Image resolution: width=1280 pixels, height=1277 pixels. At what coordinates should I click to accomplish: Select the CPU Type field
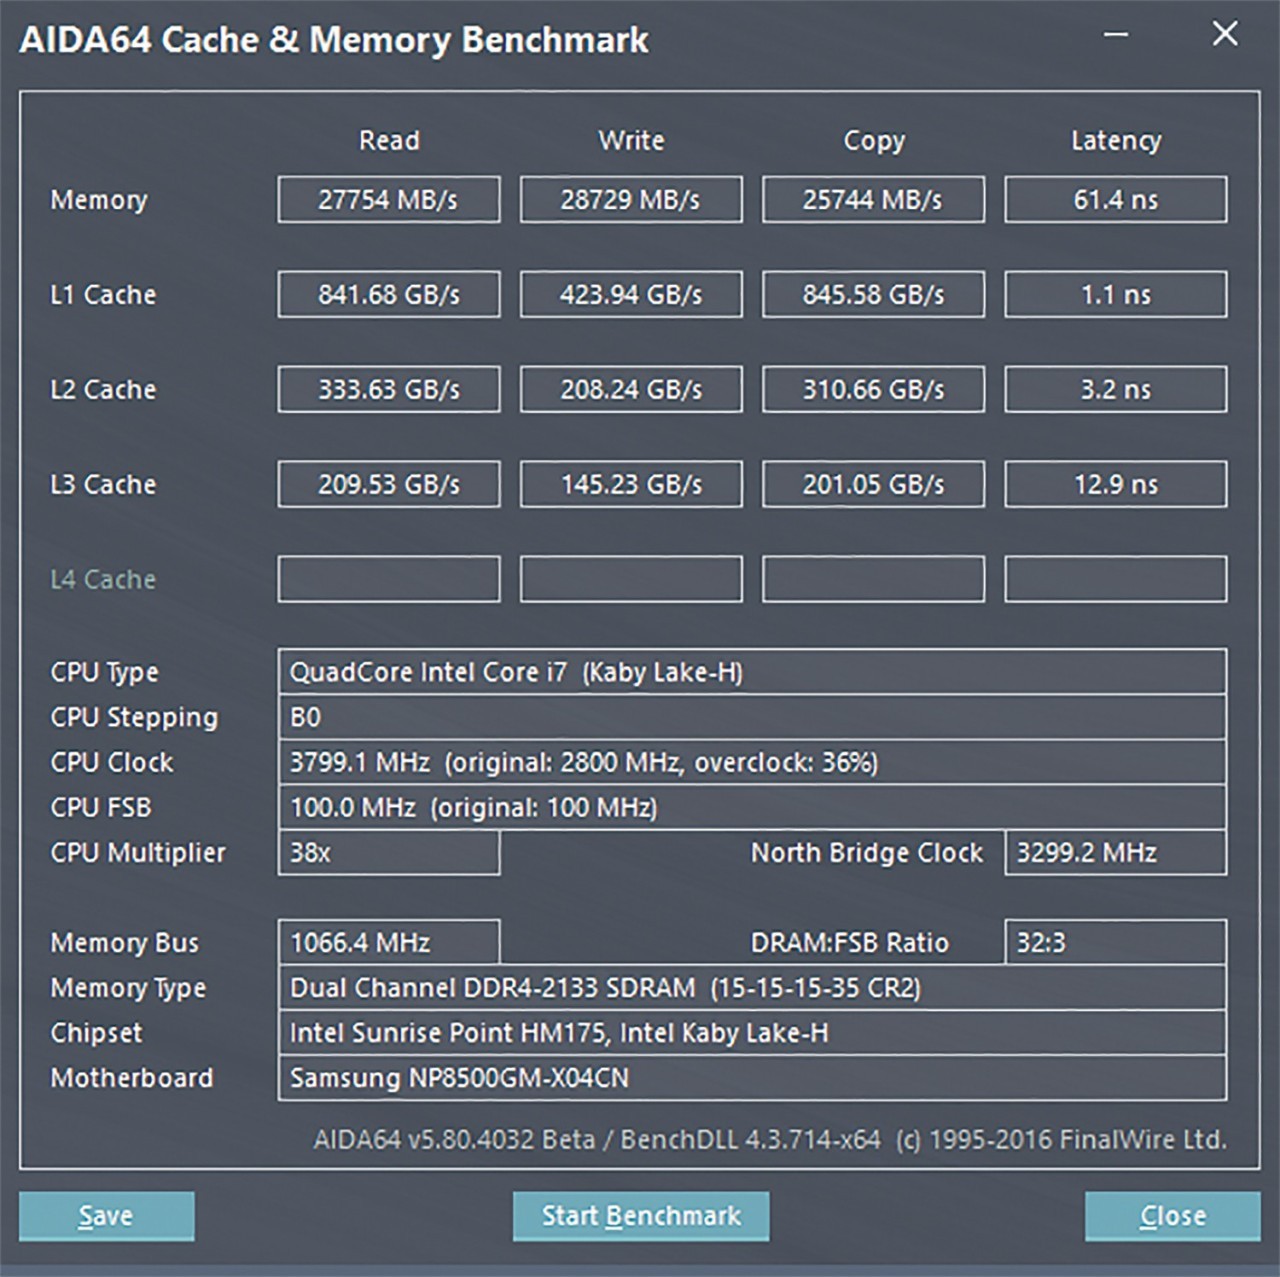(x=751, y=672)
